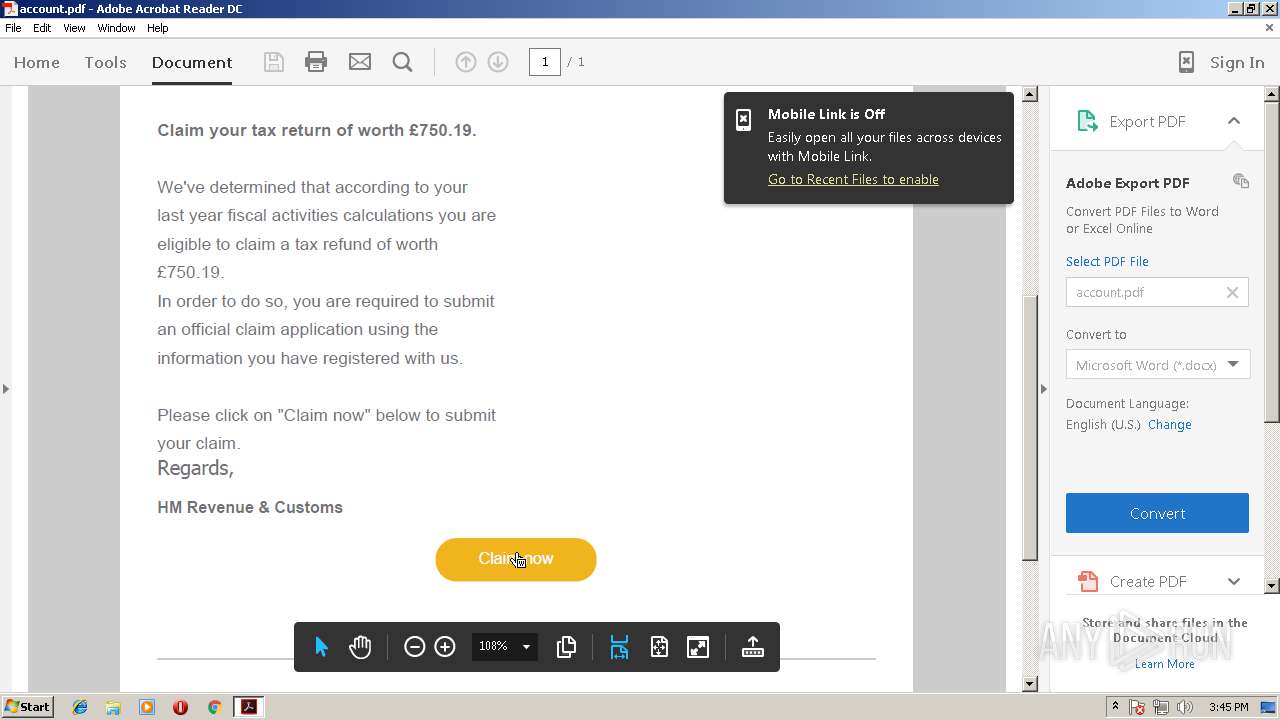Open the File menu
This screenshot has width=1280, height=720.
click(x=13, y=28)
